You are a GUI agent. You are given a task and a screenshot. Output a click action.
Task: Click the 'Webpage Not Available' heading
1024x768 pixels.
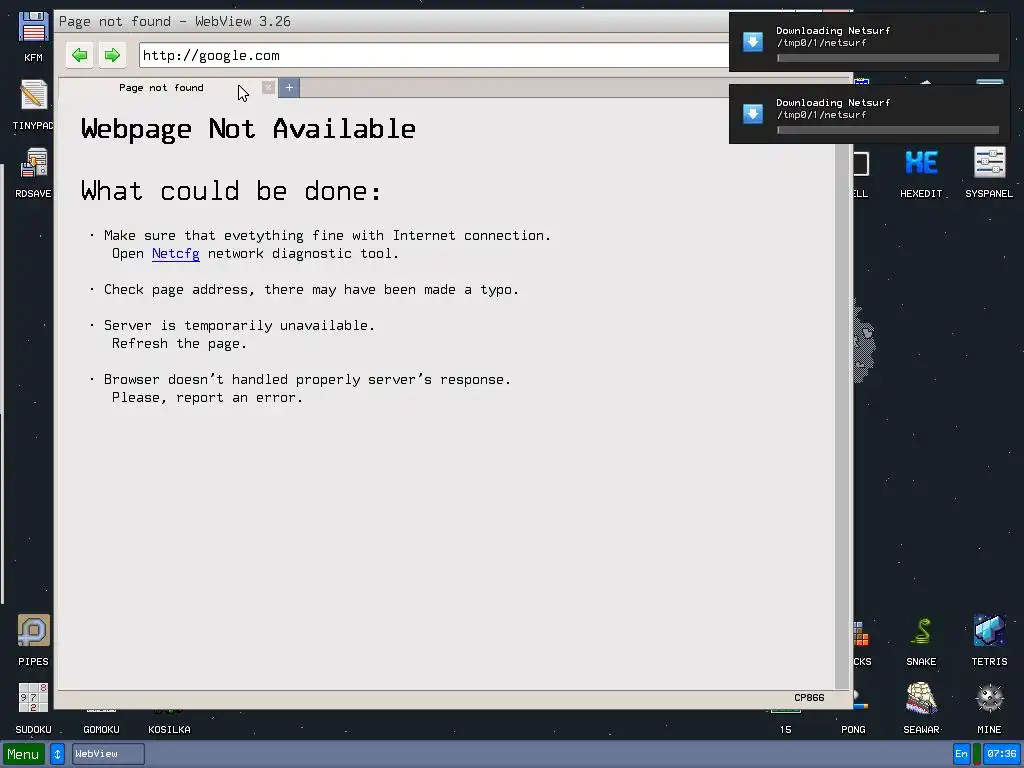pyautogui.click(x=248, y=129)
